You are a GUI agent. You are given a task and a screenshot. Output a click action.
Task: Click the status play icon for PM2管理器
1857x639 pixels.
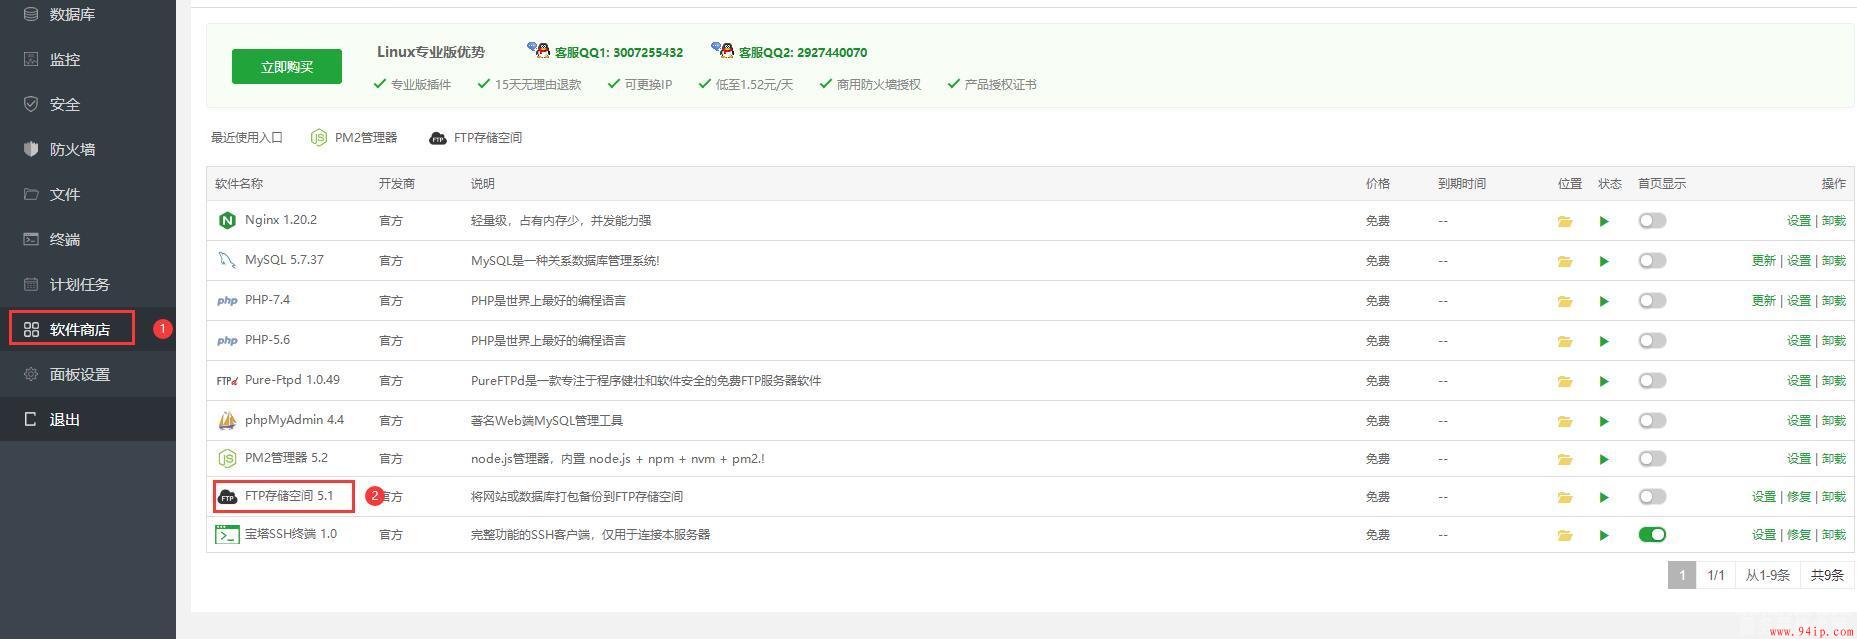[1604, 459]
